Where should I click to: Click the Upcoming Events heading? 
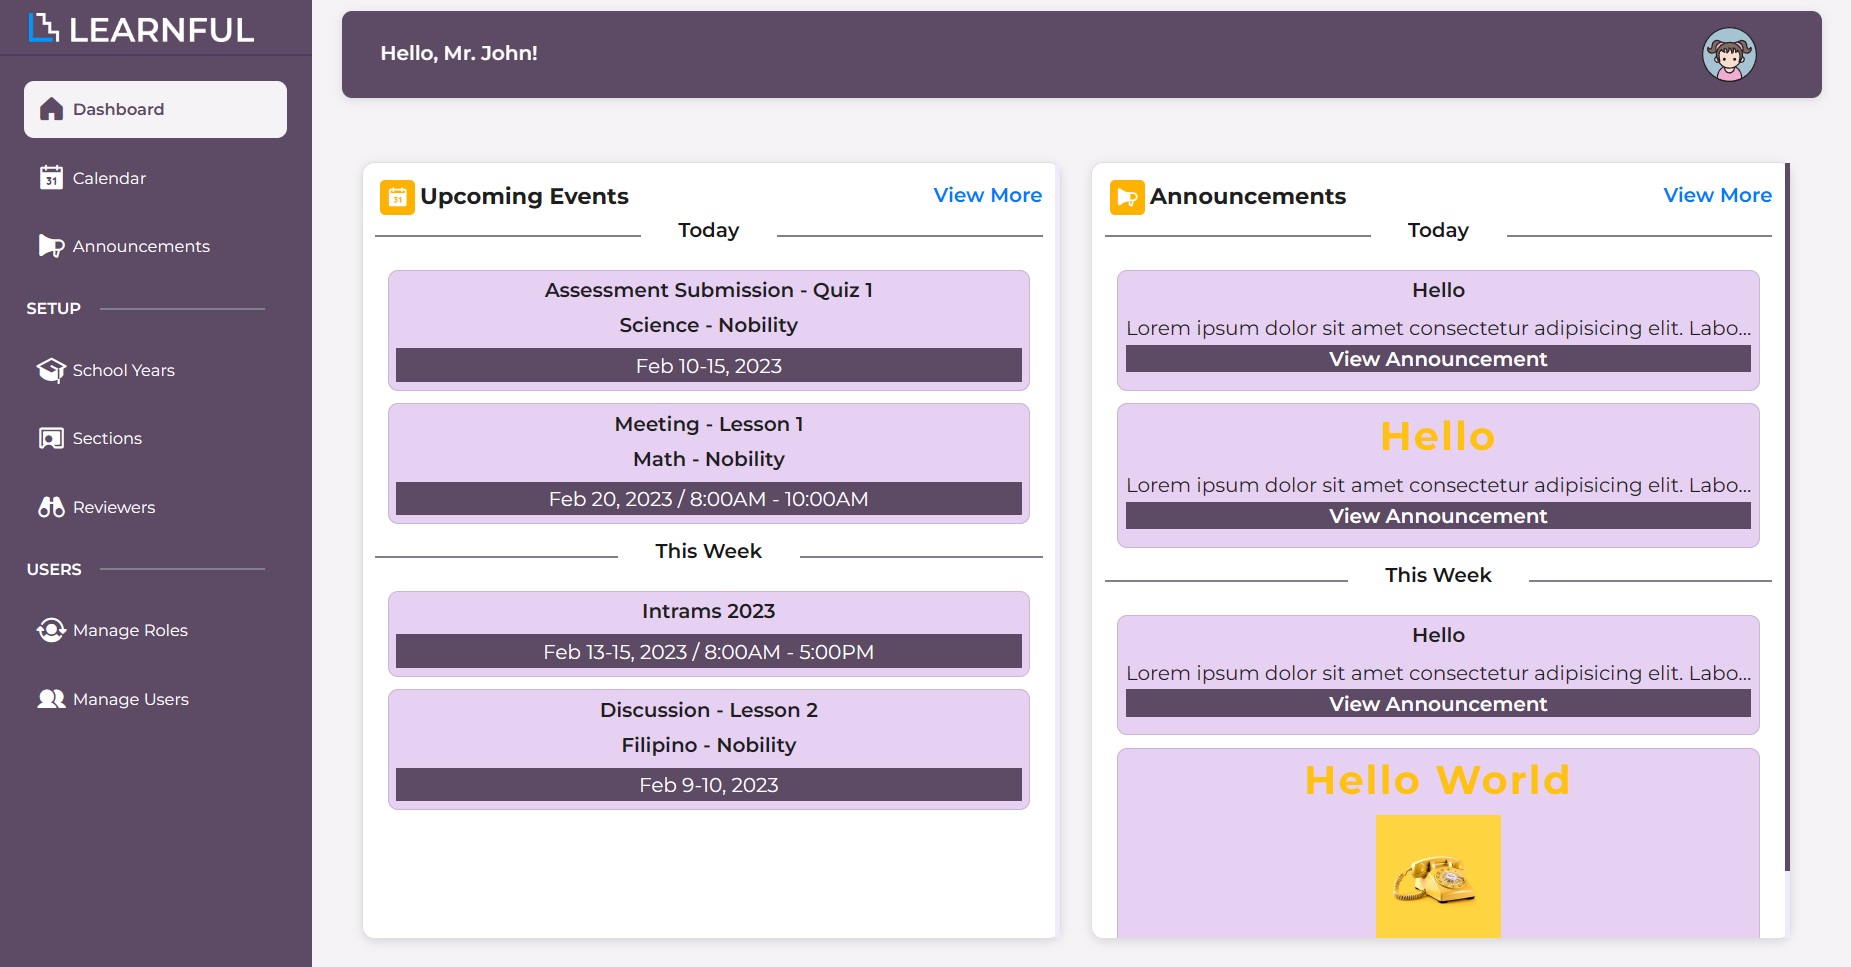(x=524, y=196)
